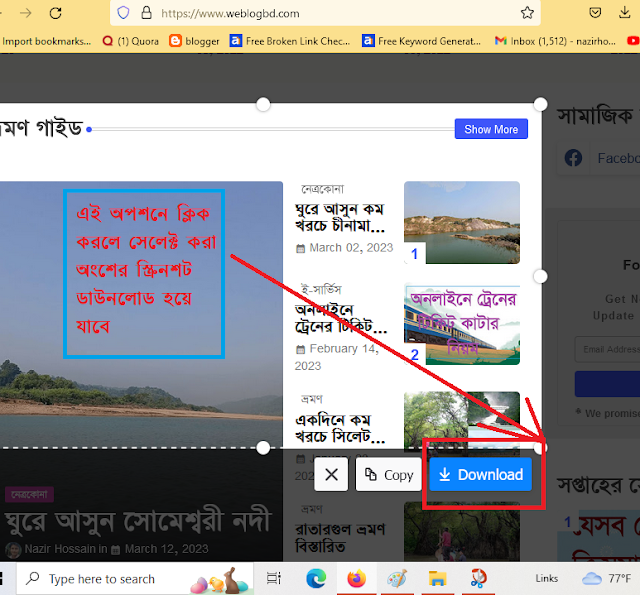Click the top-middle selection edge handle
This screenshot has width=640, height=595.
[263, 104]
